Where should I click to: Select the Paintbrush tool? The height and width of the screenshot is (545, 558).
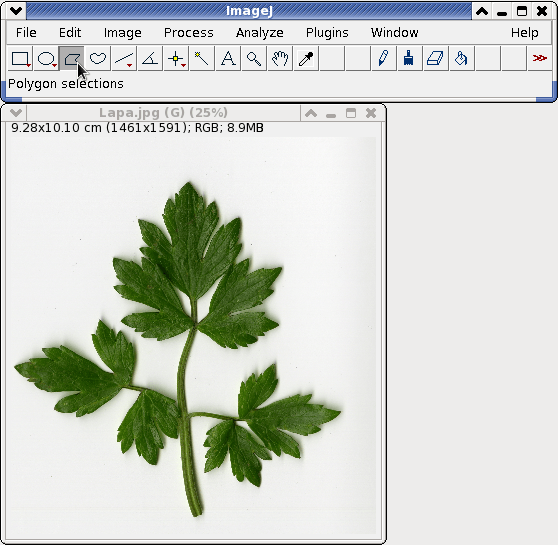[410, 59]
